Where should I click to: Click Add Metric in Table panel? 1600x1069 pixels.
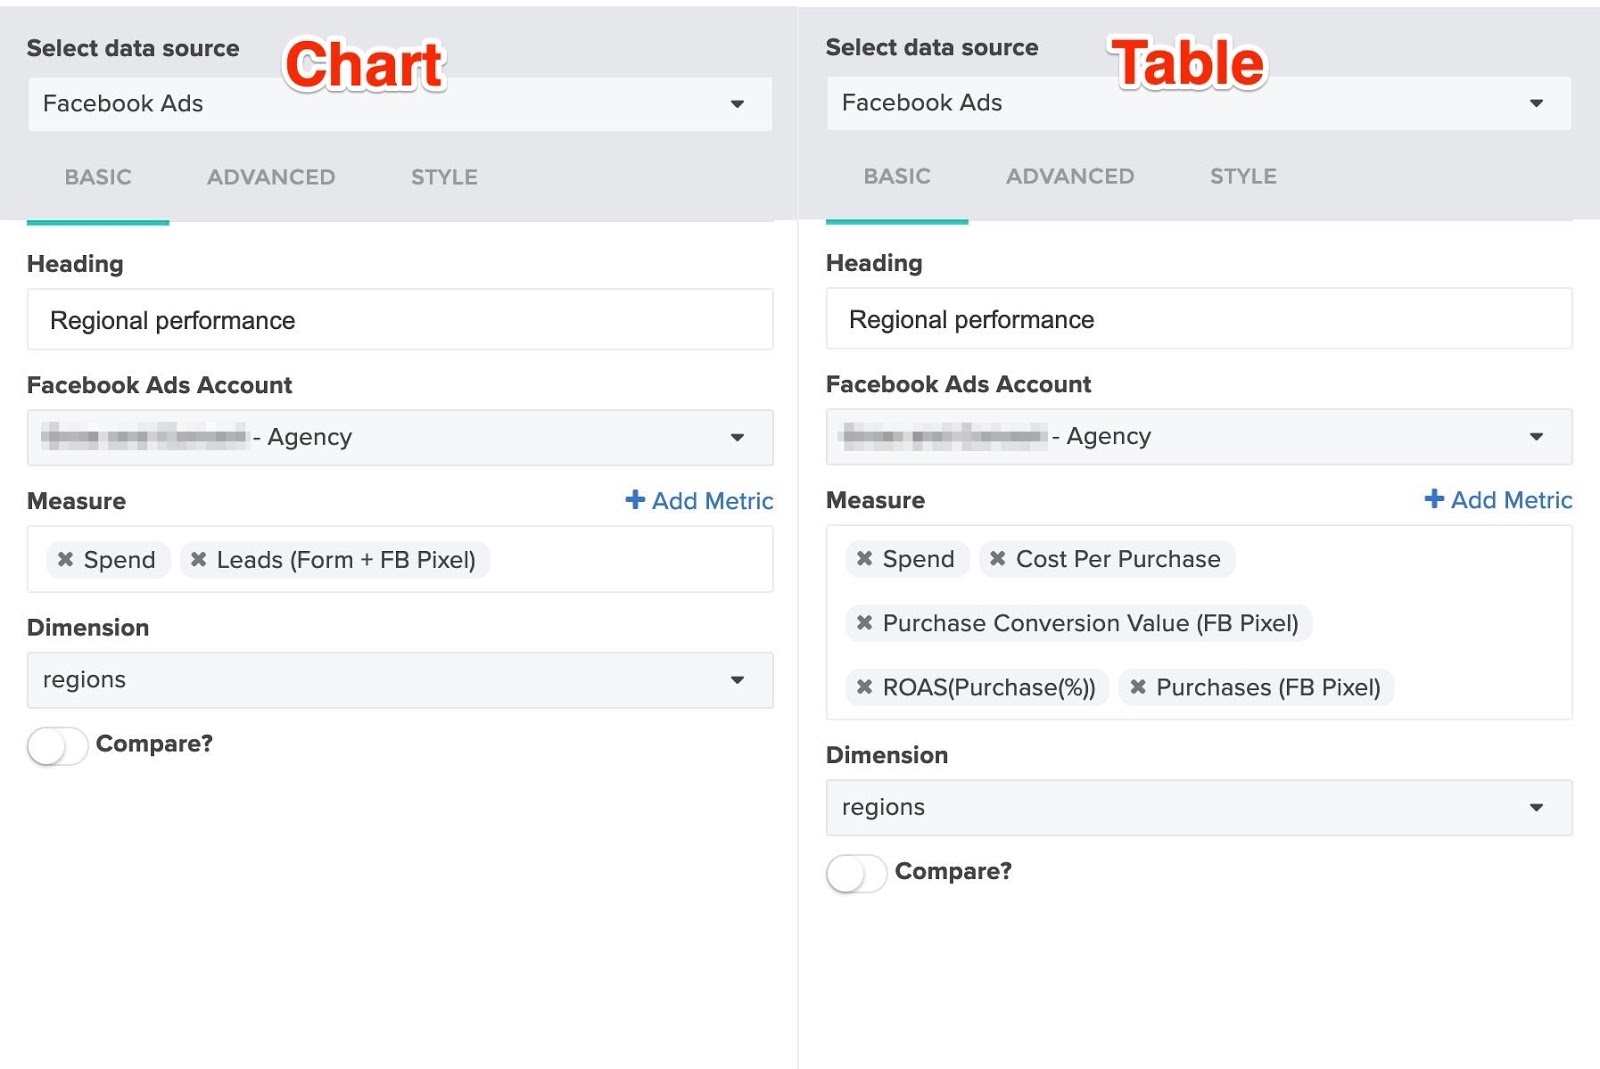(1498, 499)
